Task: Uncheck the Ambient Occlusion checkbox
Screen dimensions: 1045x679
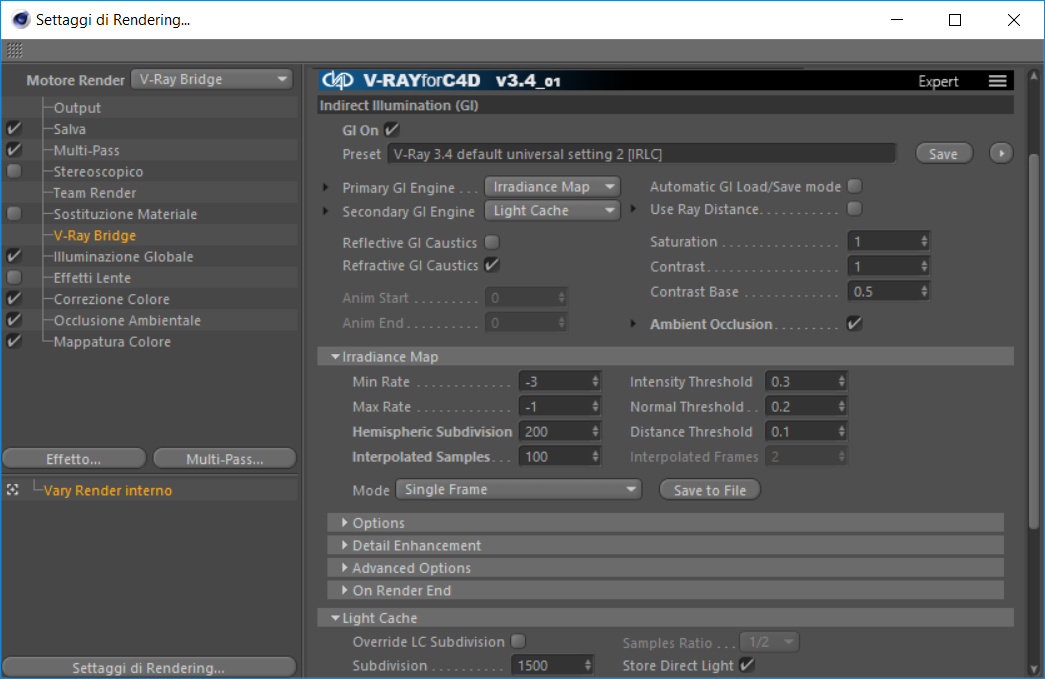Action: pyautogui.click(x=854, y=324)
